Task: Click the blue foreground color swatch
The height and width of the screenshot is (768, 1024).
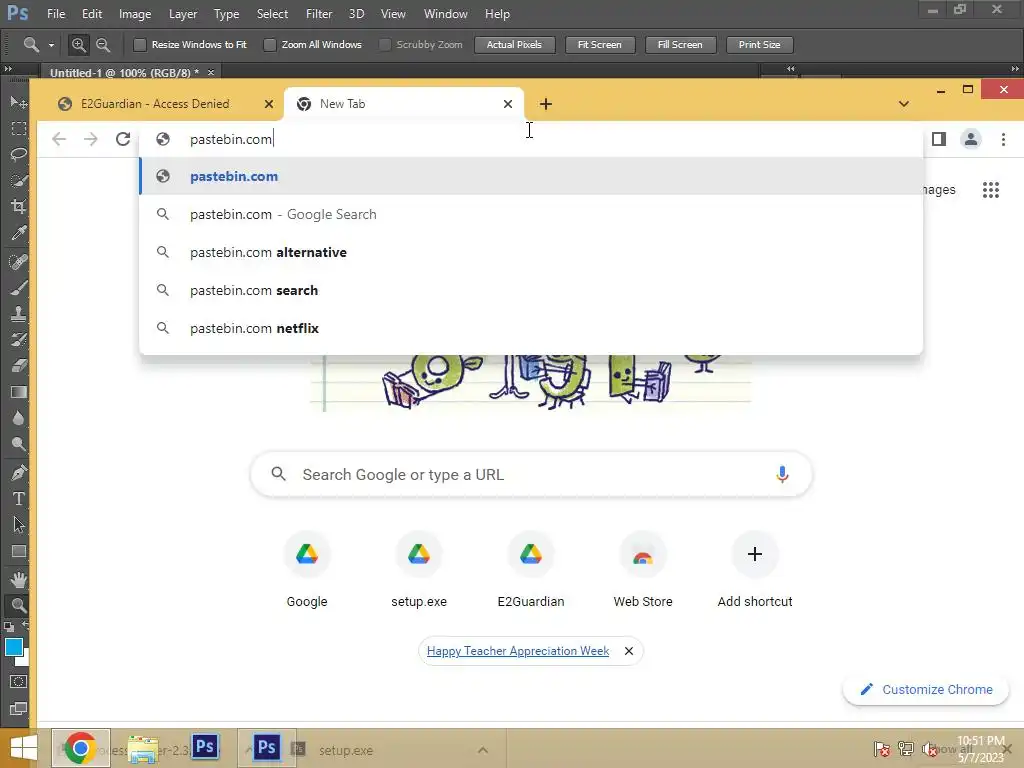Action: [14, 647]
